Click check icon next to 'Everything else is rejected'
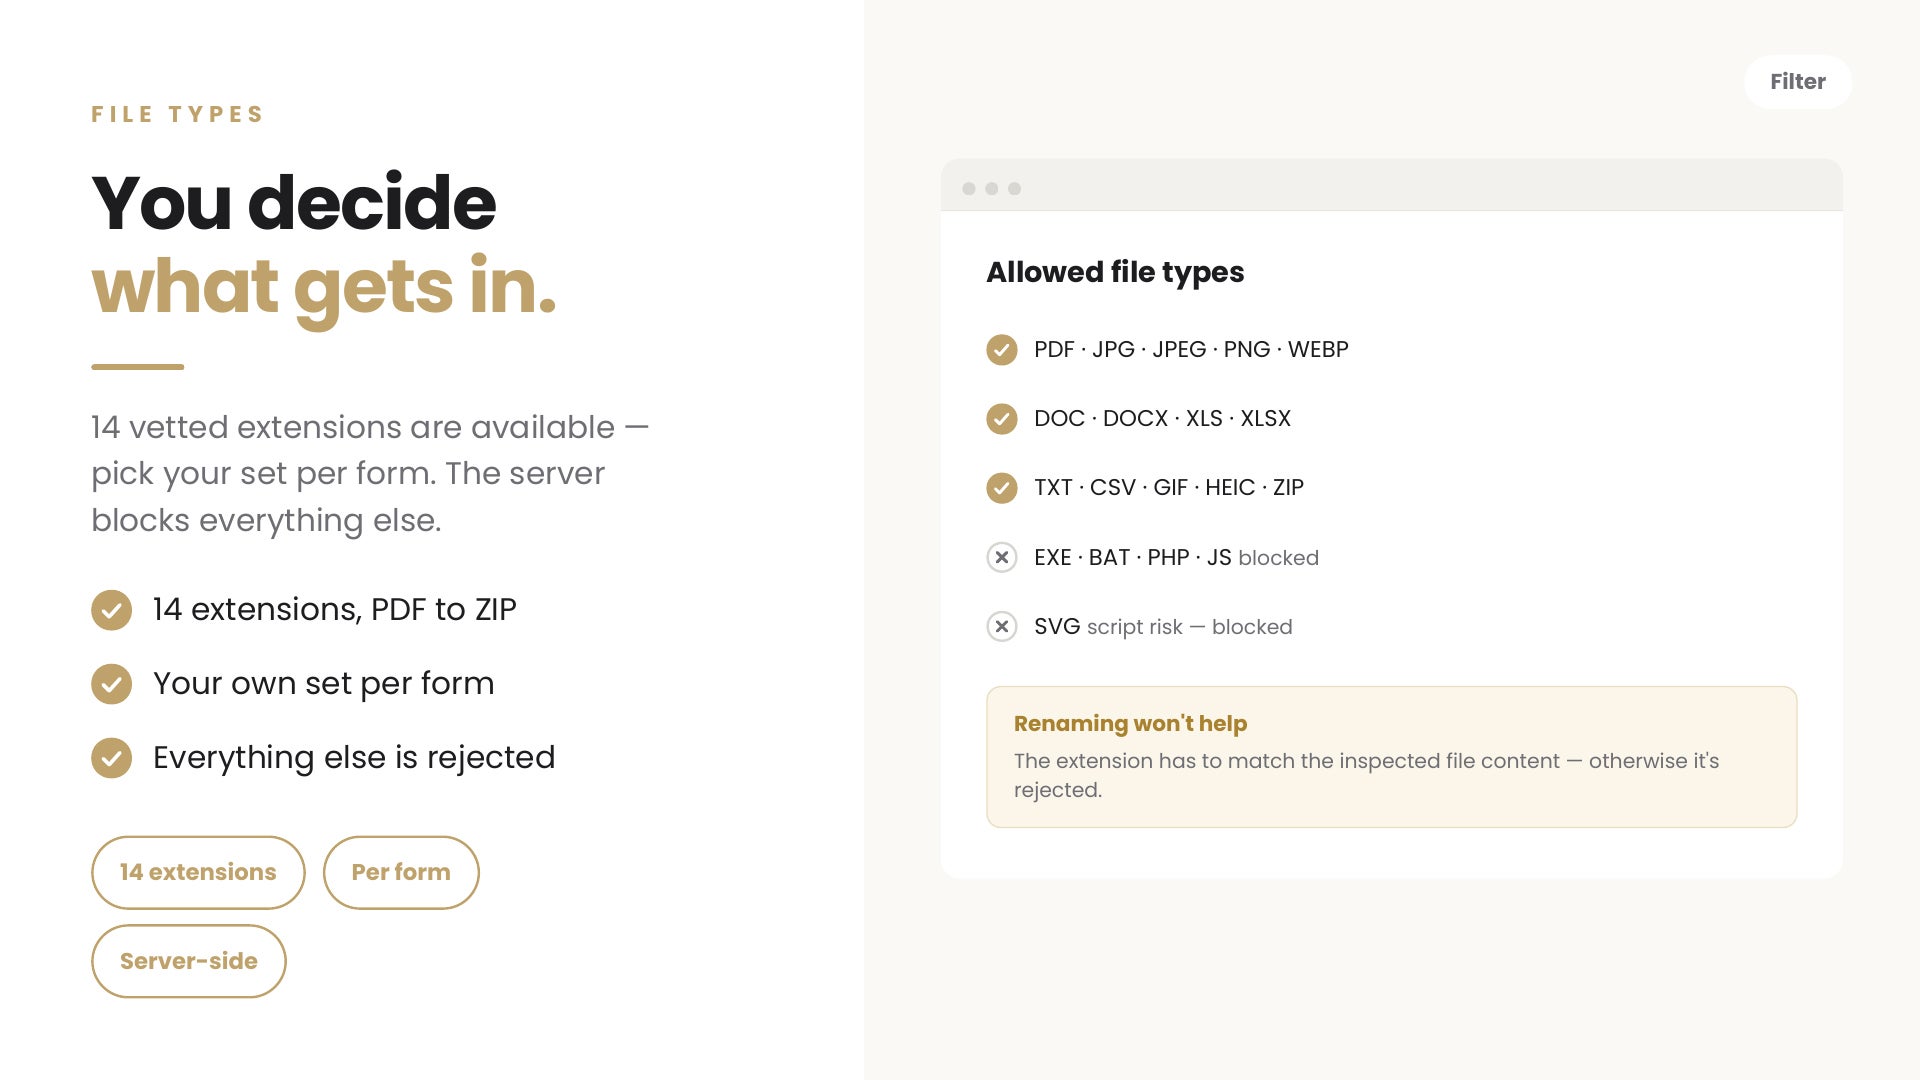Image resolution: width=1920 pixels, height=1080 pixels. pyautogui.click(x=111, y=758)
